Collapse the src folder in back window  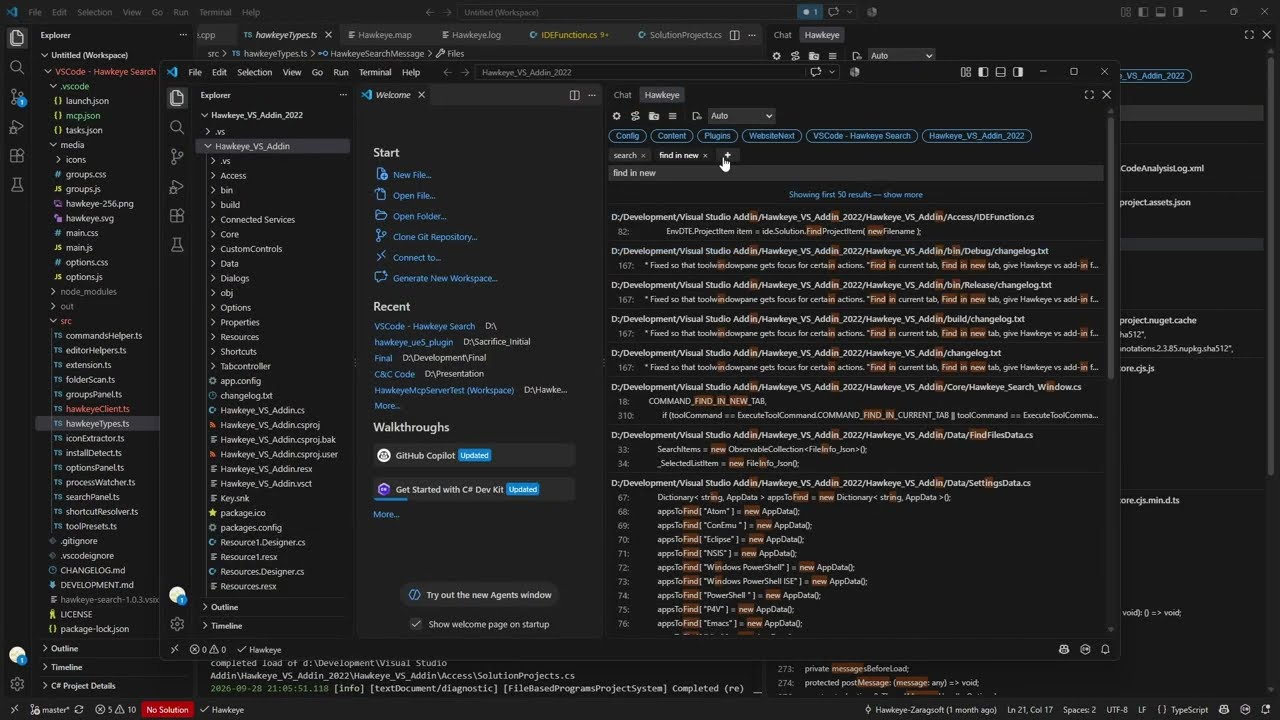pyautogui.click(x=66, y=321)
